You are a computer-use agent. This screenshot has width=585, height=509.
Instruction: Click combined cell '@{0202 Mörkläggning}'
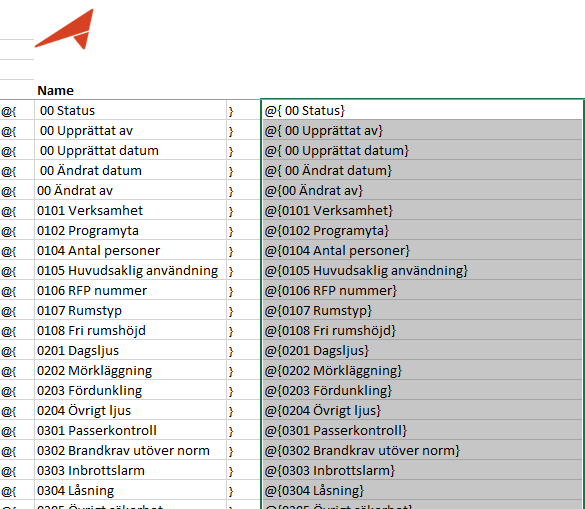[x=422, y=370]
